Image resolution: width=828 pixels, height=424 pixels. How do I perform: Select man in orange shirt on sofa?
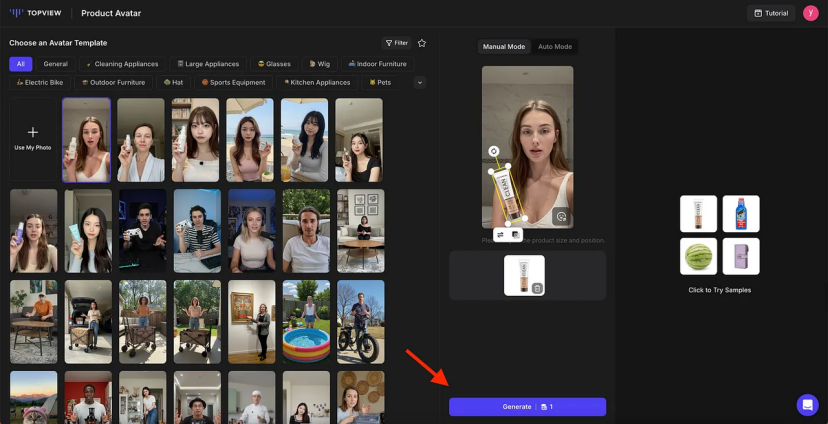(x=33, y=322)
